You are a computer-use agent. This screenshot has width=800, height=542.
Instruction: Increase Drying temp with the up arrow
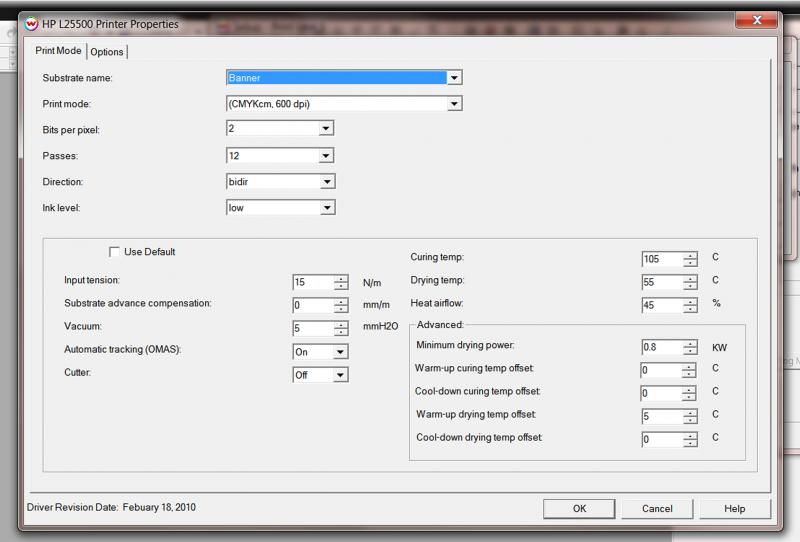690,279
